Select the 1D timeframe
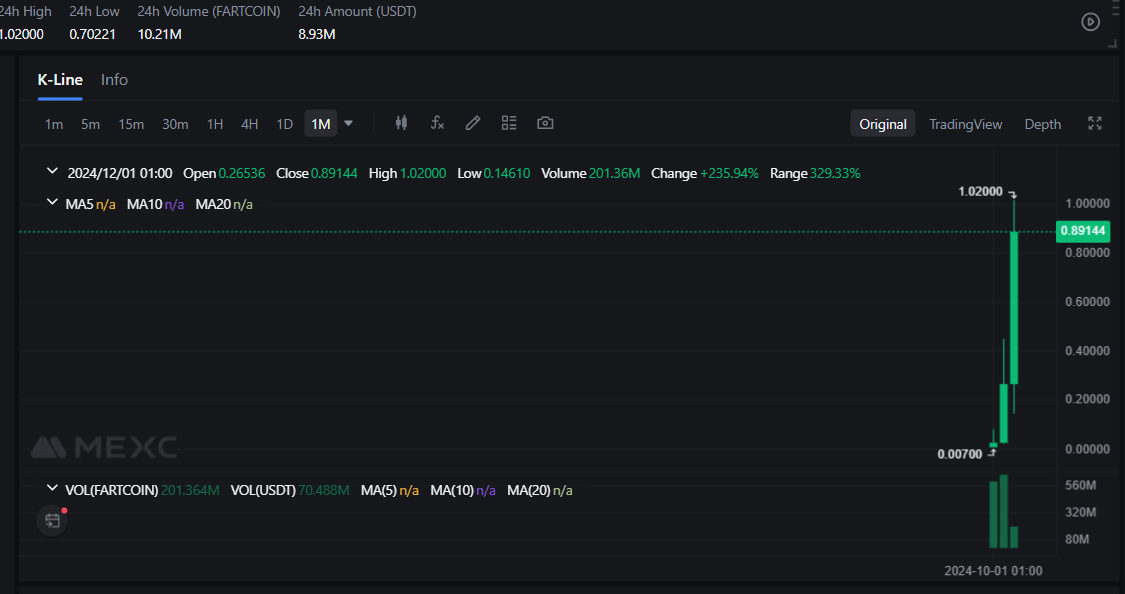The height and width of the screenshot is (594, 1125). click(285, 124)
